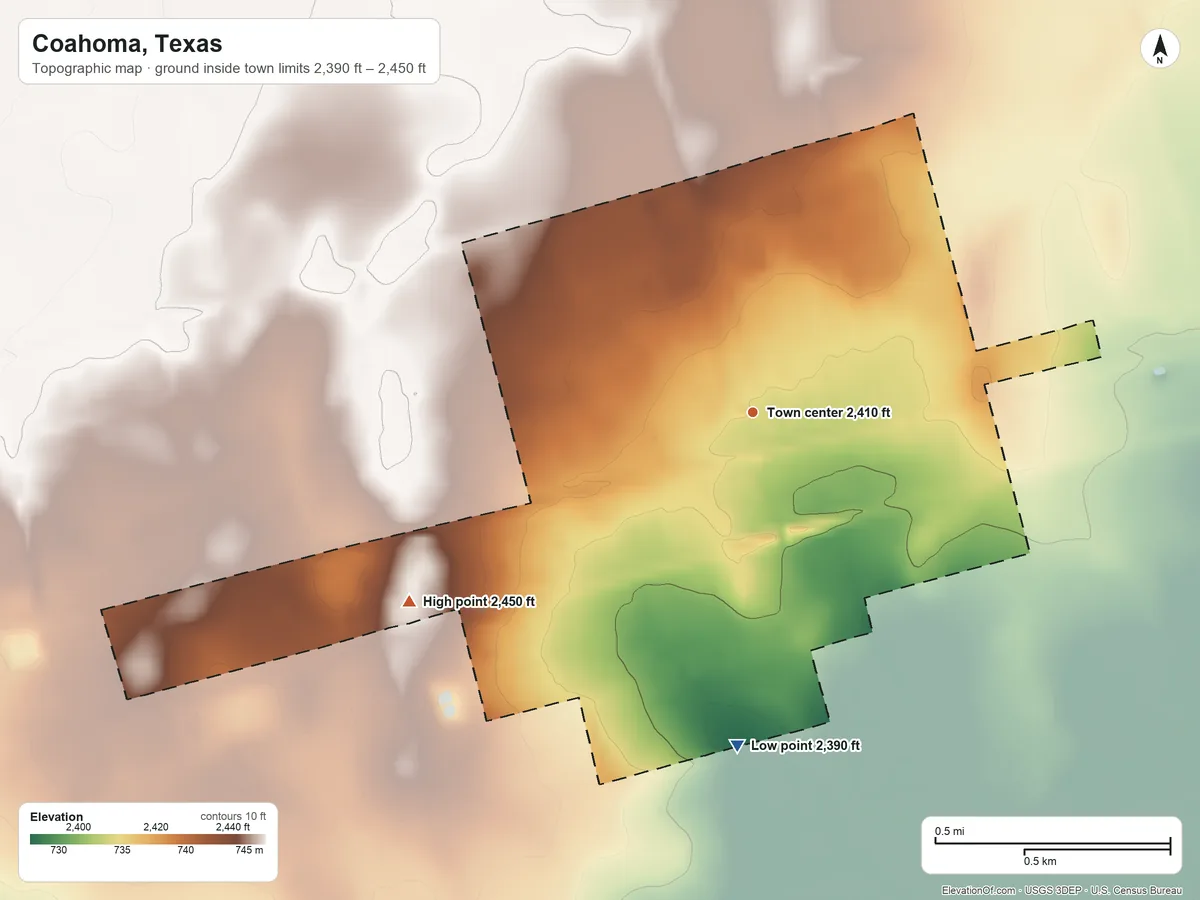Click the elevation color gradient bar
Viewport: 1200px width, 900px height.
pyautogui.click(x=148, y=839)
